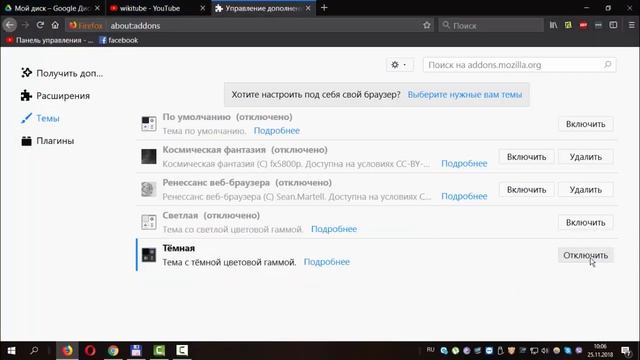Click the По умолчанию theme thumbnail
640x360 pixels.
click(149, 124)
